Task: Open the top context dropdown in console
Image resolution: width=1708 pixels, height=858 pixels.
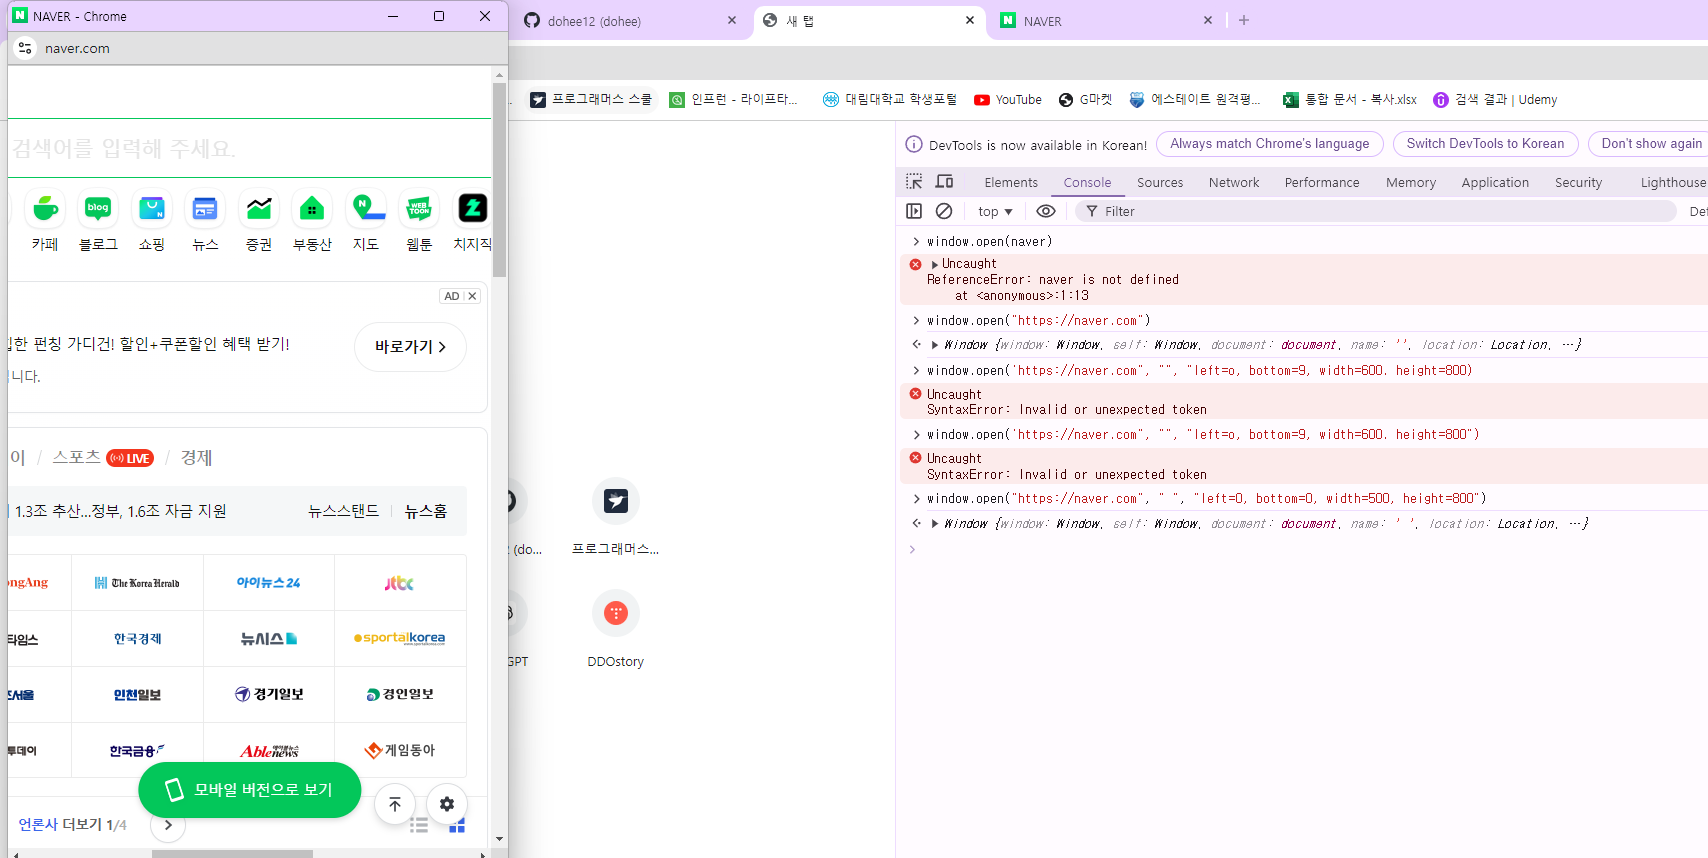Action: 995,211
